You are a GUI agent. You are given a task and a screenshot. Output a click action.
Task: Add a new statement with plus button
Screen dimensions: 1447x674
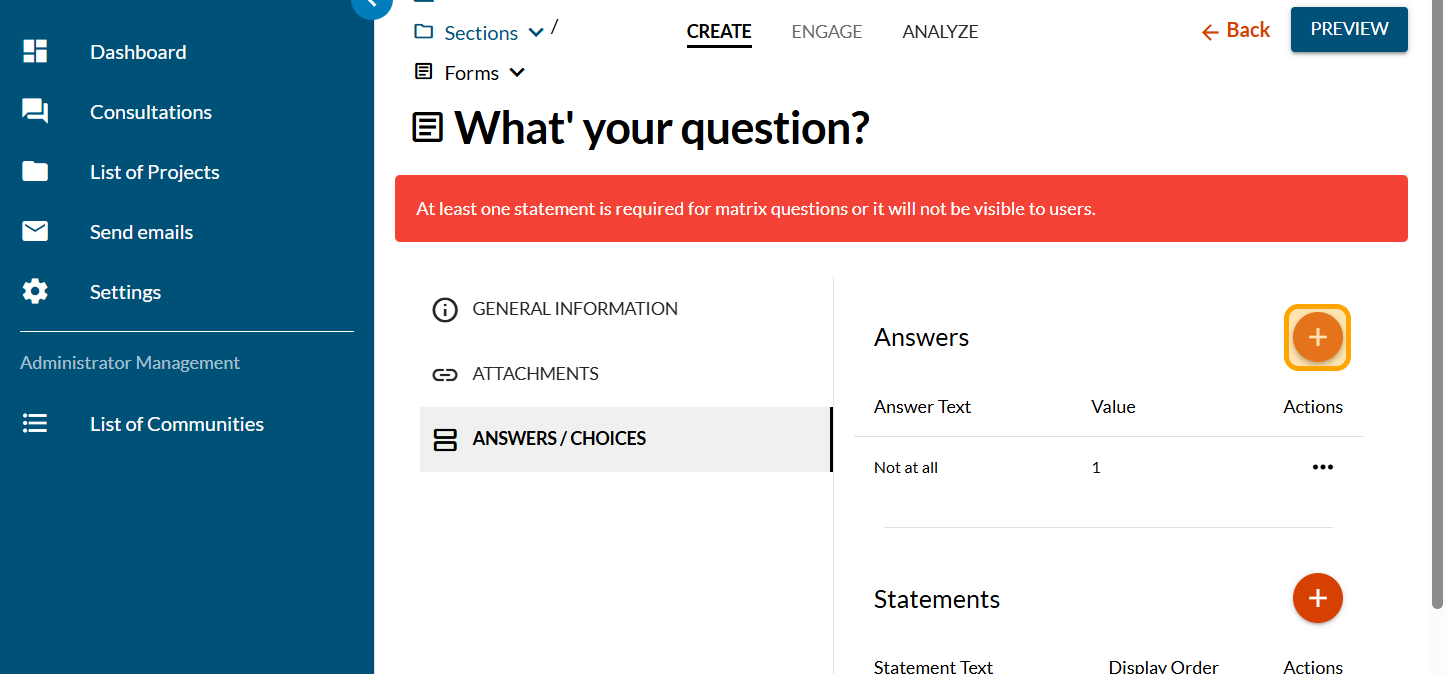point(1317,598)
